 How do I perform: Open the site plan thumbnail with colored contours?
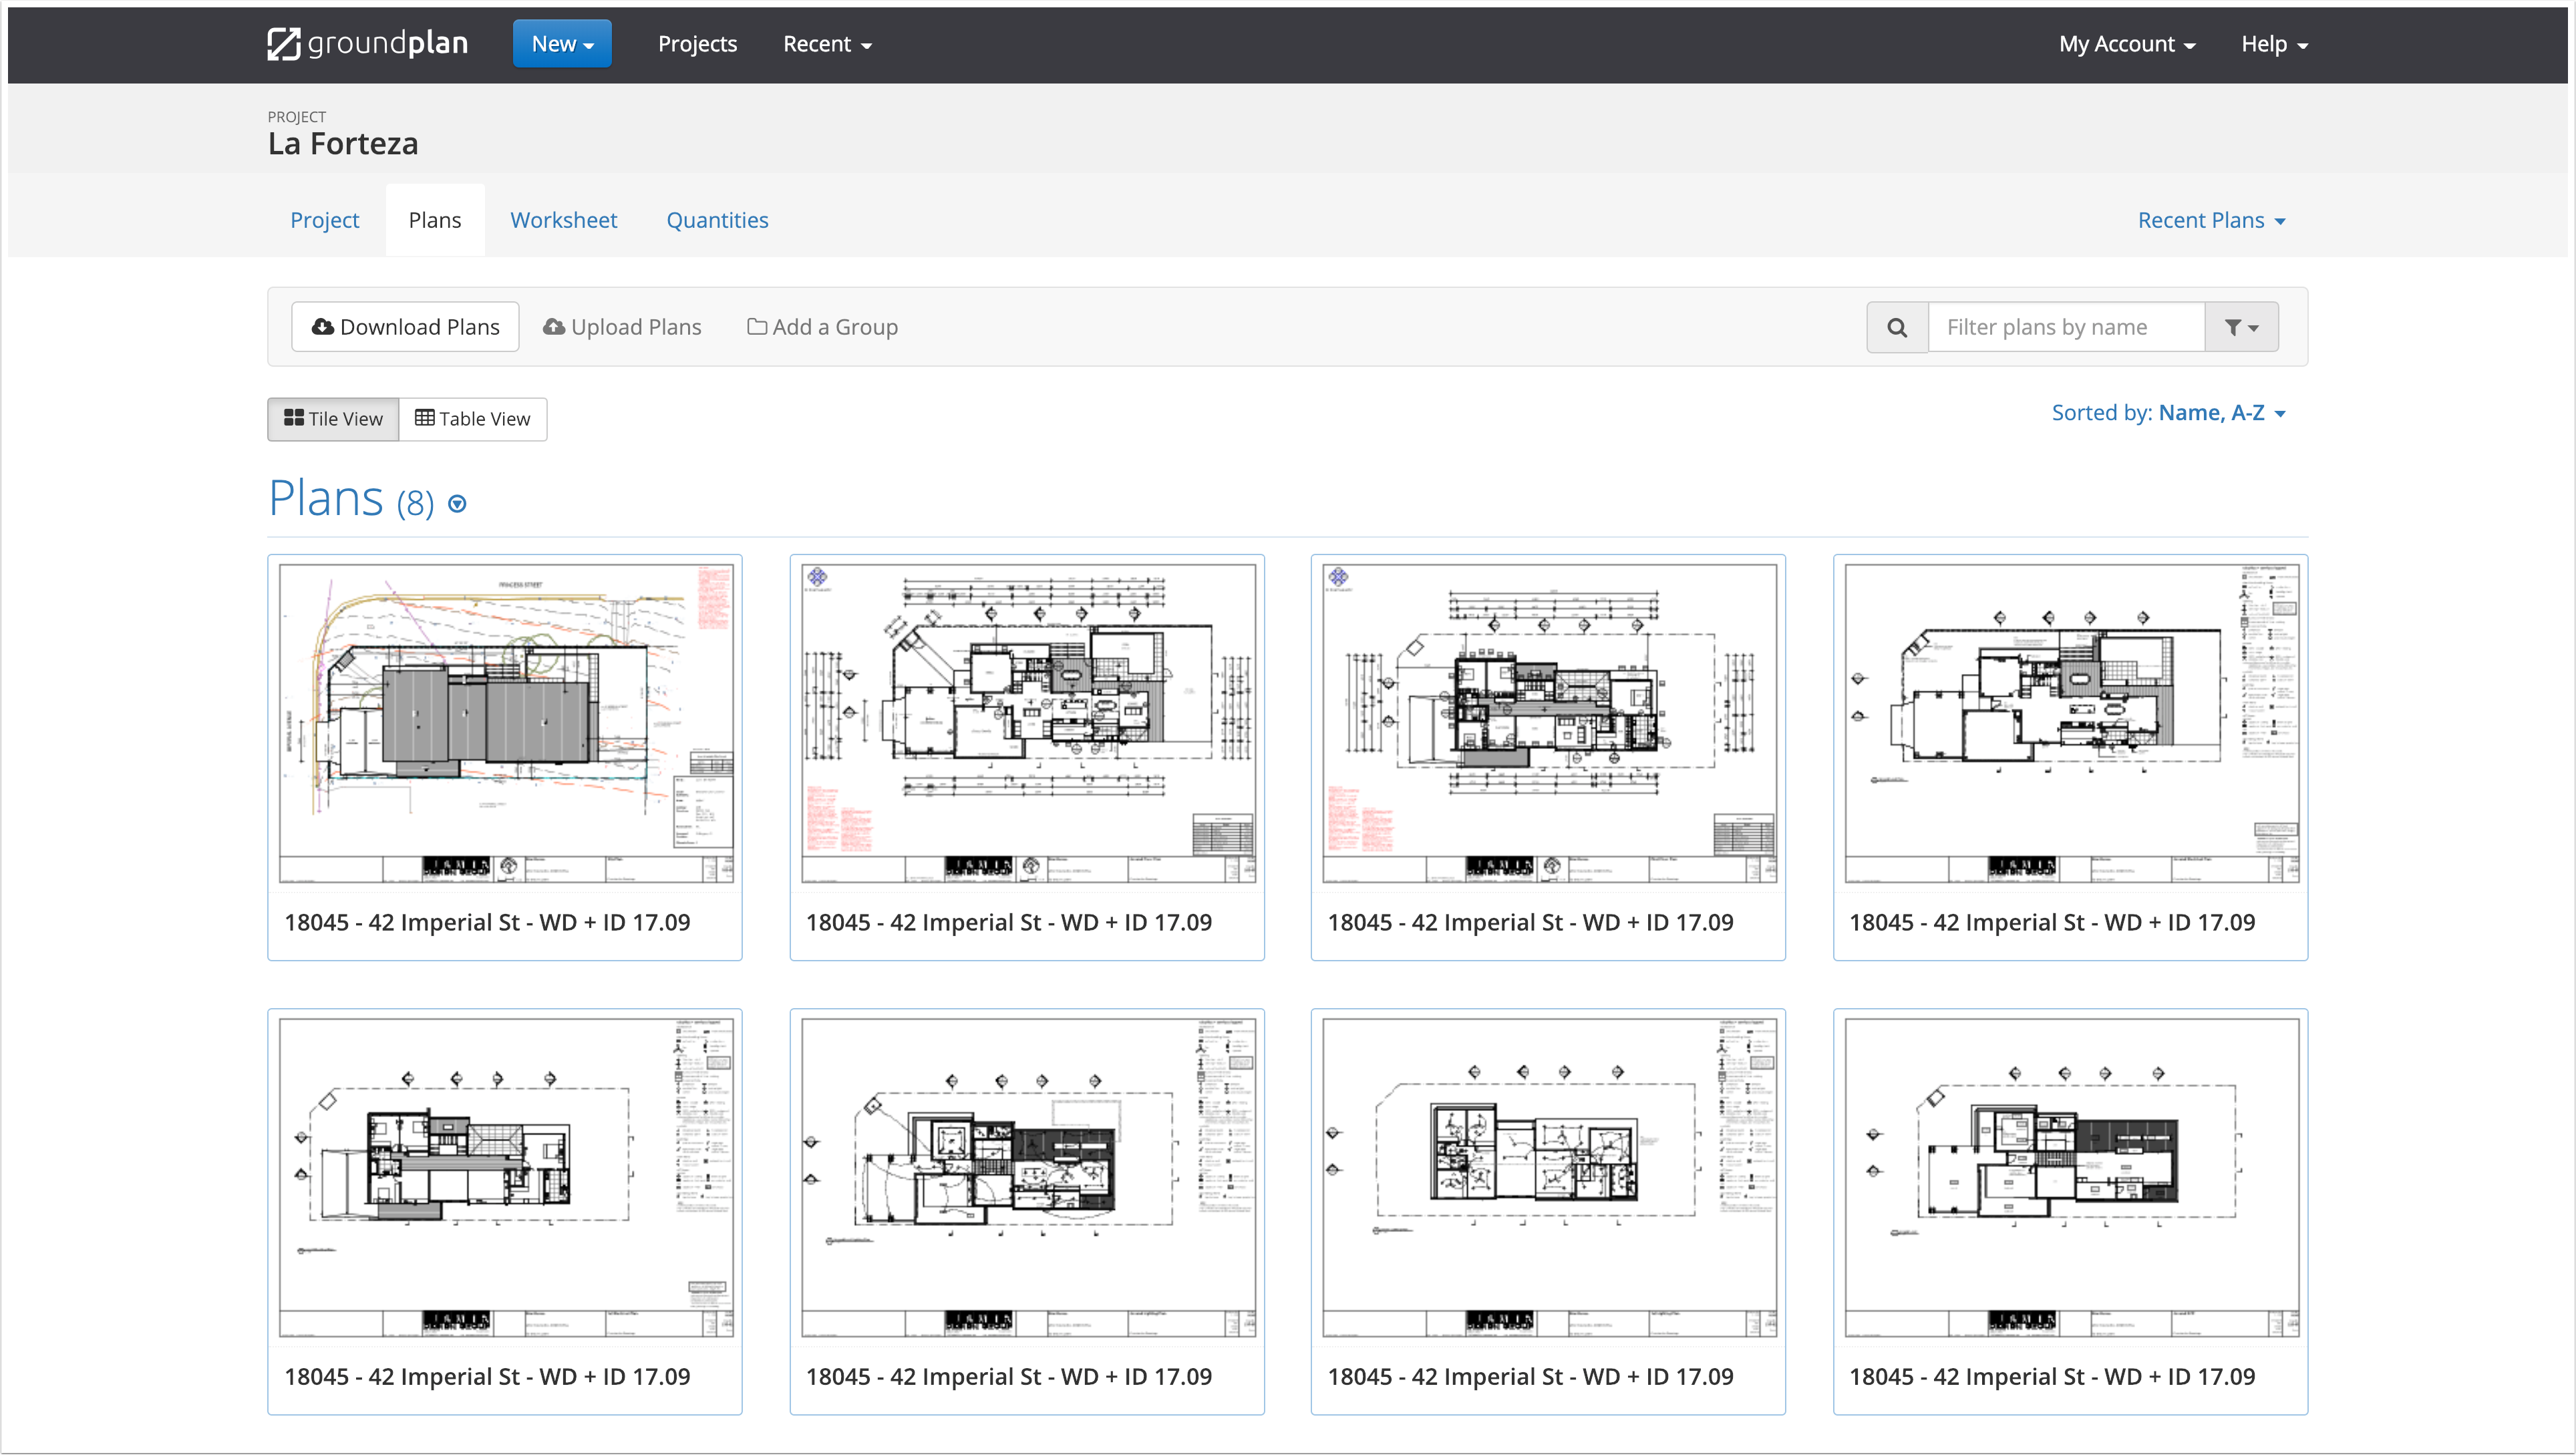click(505, 722)
